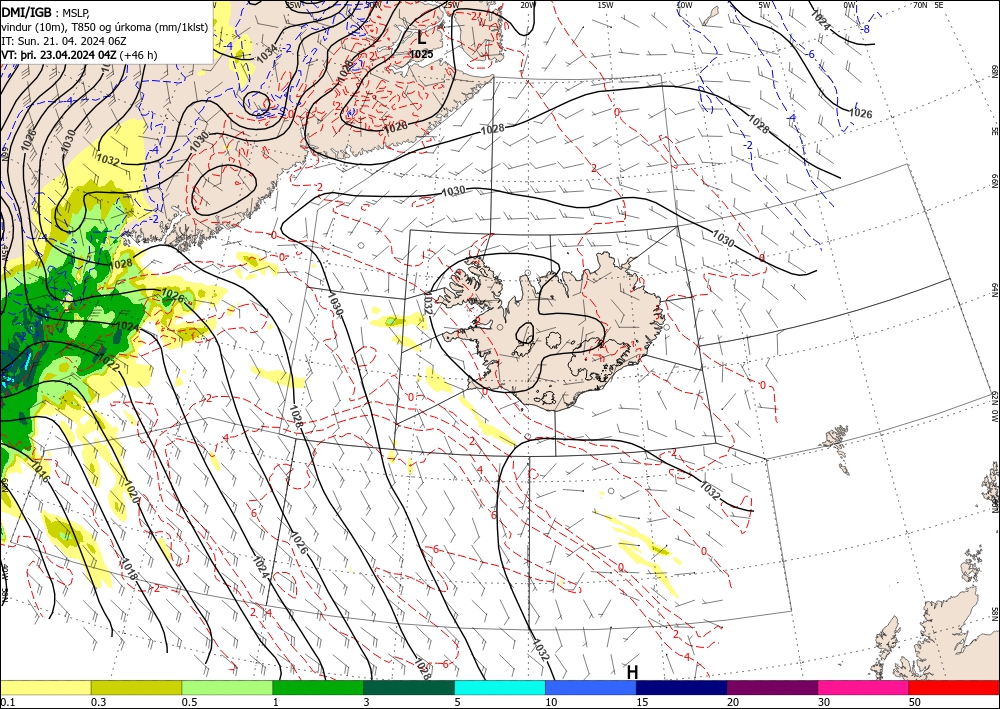The image size is (1000, 709).
Task: Click the "15W" longitude label at top
Action: (606, 5)
